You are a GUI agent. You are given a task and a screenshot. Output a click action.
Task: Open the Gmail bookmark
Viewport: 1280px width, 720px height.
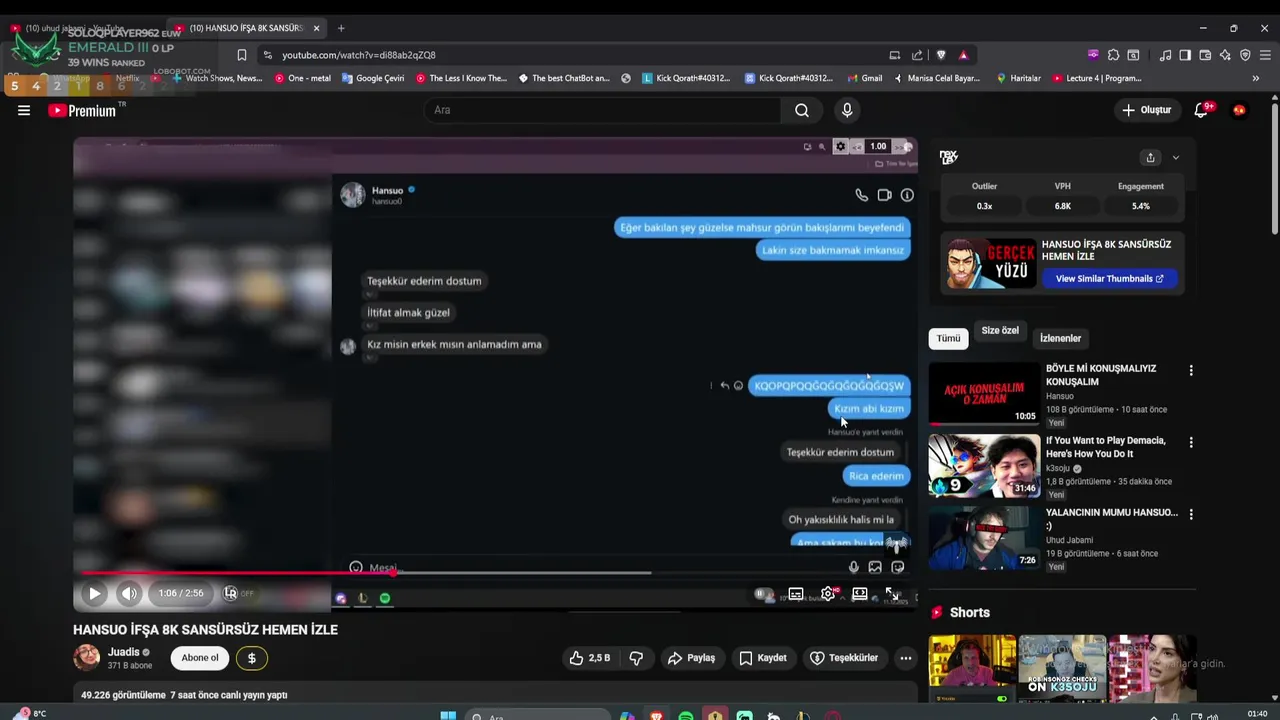865,78
